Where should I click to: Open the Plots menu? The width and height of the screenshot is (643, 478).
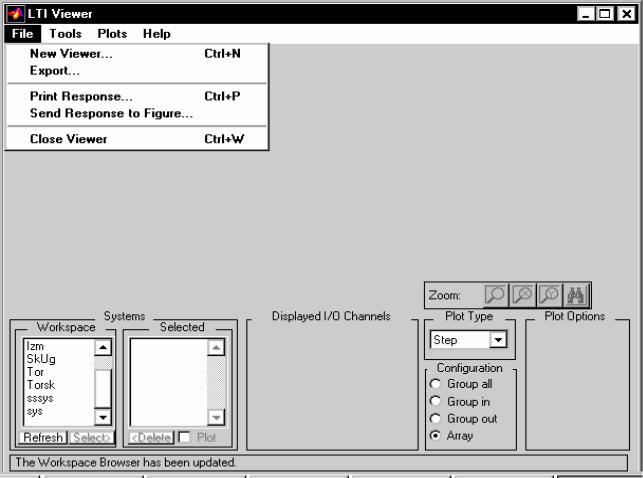point(112,34)
